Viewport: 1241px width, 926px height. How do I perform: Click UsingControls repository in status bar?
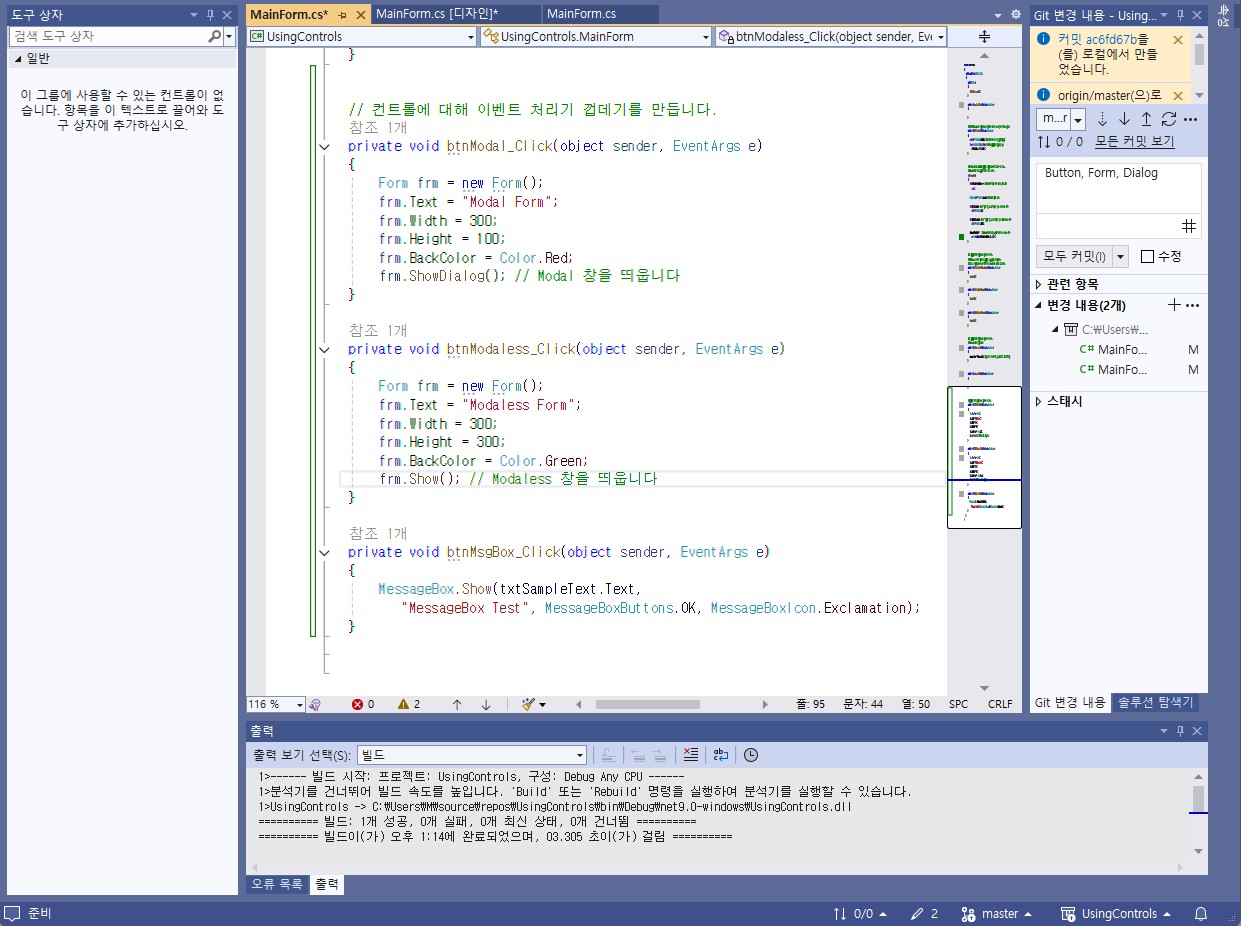(1116, 914)
